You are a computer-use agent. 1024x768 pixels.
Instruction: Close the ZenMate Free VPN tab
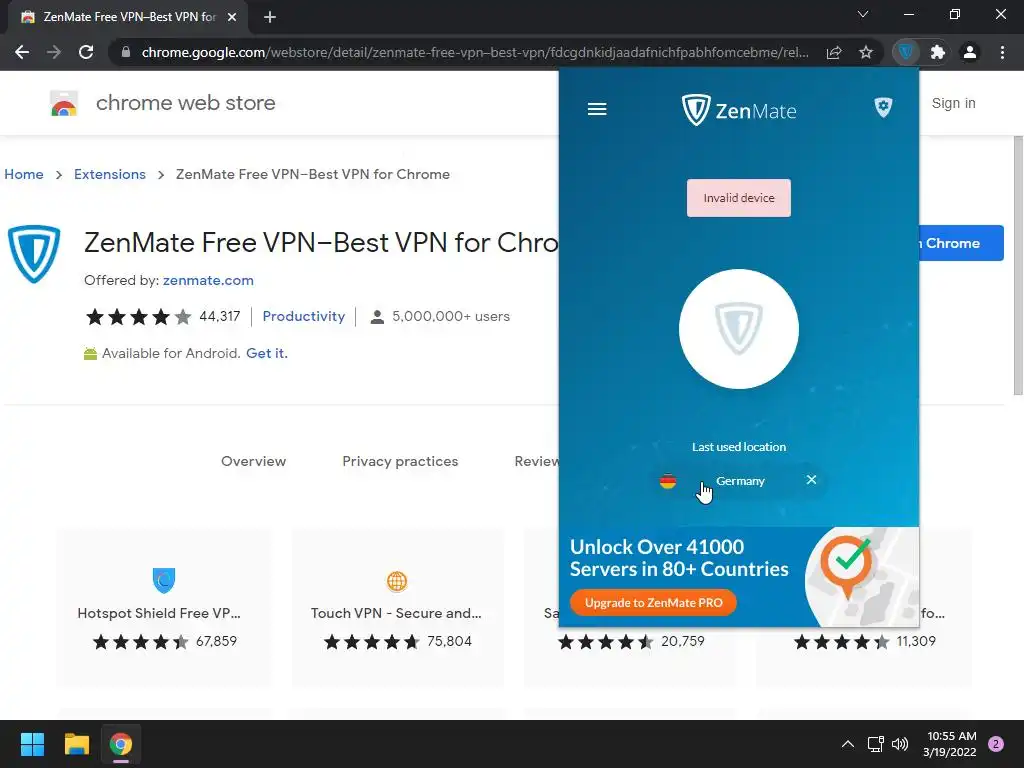[232, 17]
